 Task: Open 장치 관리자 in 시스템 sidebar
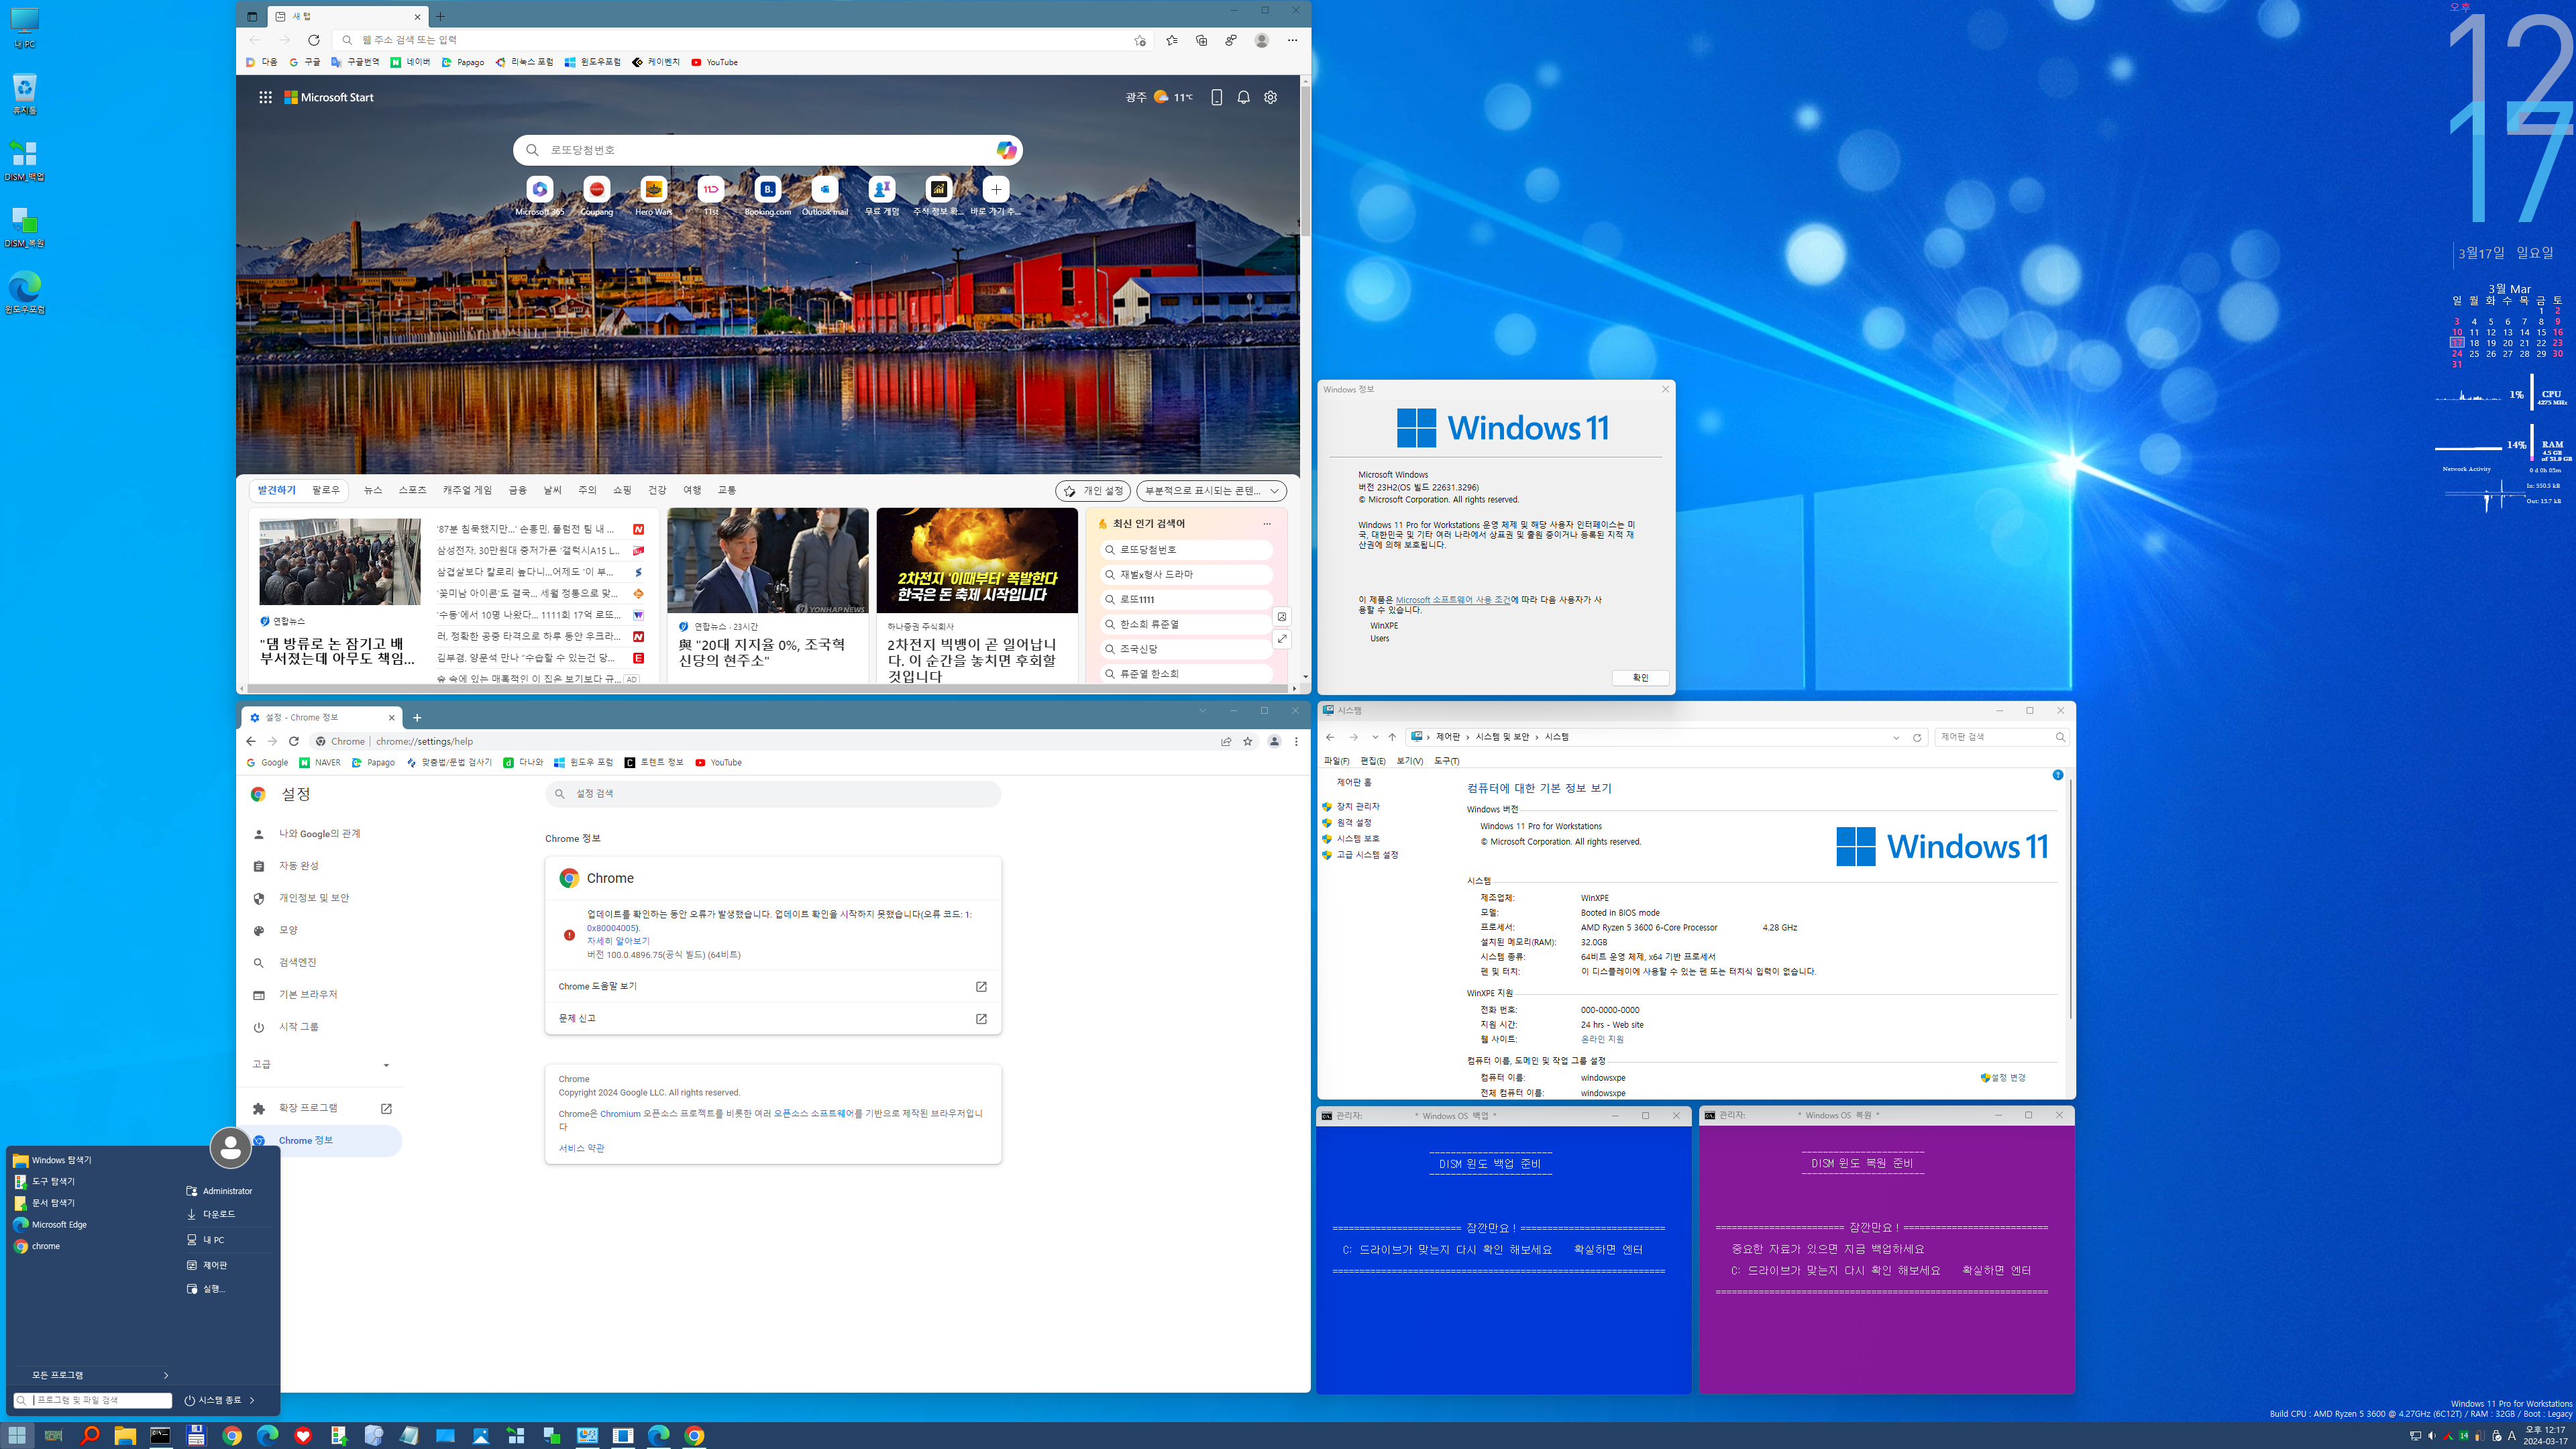1357,806
